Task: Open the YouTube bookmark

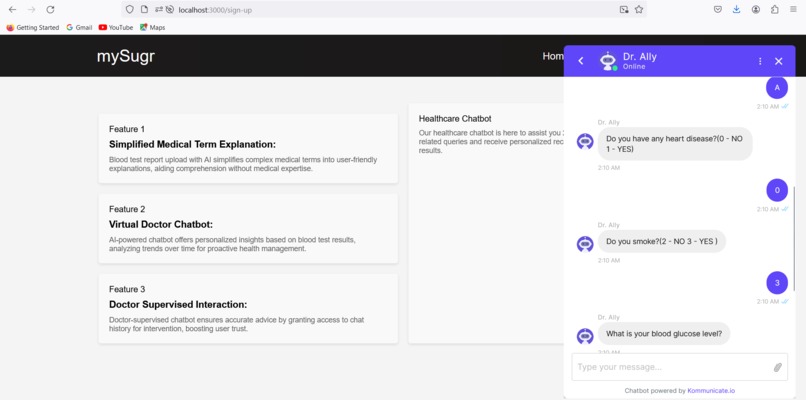Action: coord(116,27)
